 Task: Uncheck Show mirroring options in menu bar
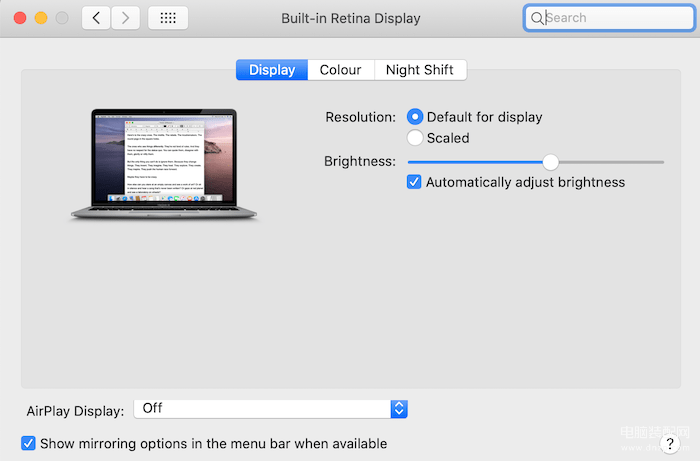tap(29, 443)
